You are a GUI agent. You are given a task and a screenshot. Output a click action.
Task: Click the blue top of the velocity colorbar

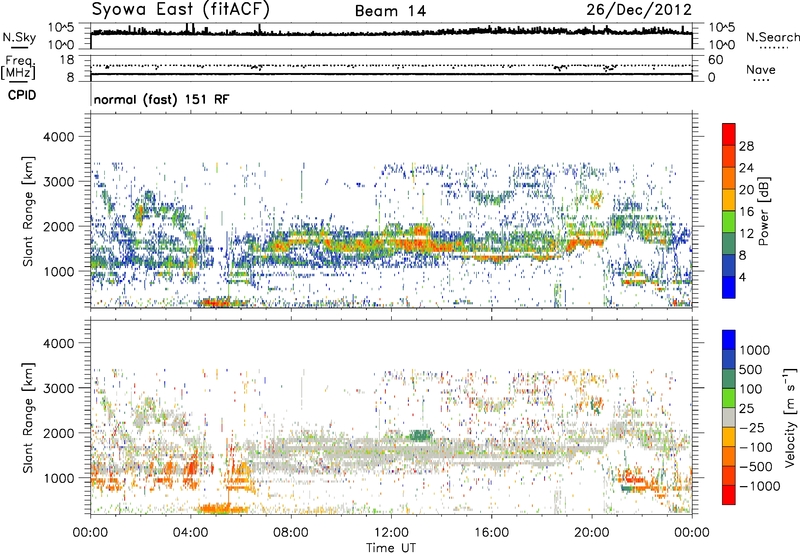[x=729, y=340]
